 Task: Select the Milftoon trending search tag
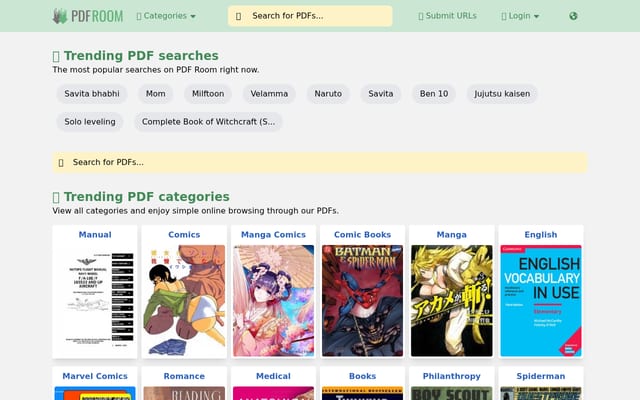click(x=208, y=94)
